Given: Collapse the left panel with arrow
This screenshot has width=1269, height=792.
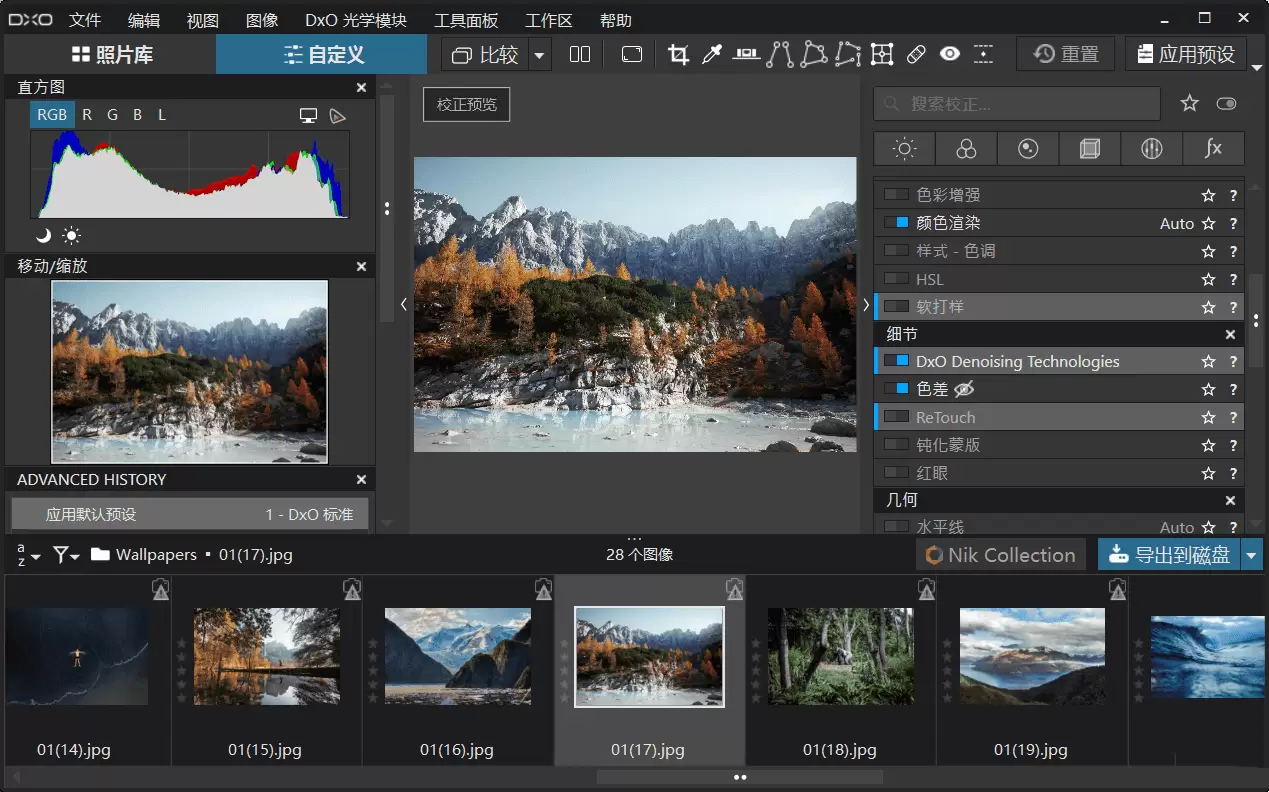Looking at the screenshot, I should pyautogui.click(x=403, y=305).
